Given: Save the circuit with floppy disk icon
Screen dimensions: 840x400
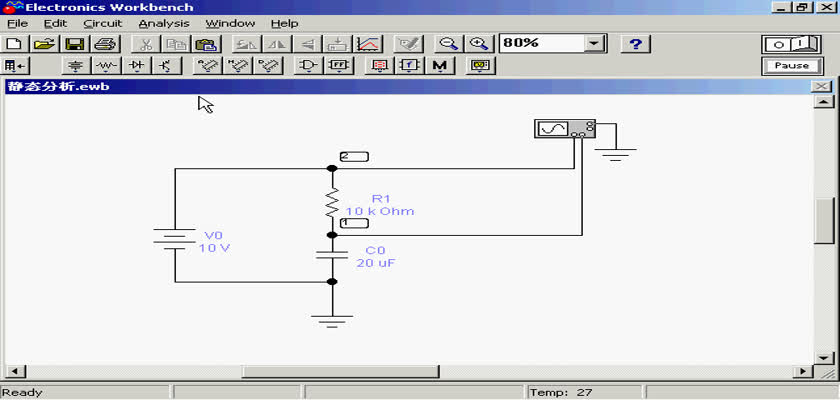Looking at the screenshot, I should (x=75, y=44).
